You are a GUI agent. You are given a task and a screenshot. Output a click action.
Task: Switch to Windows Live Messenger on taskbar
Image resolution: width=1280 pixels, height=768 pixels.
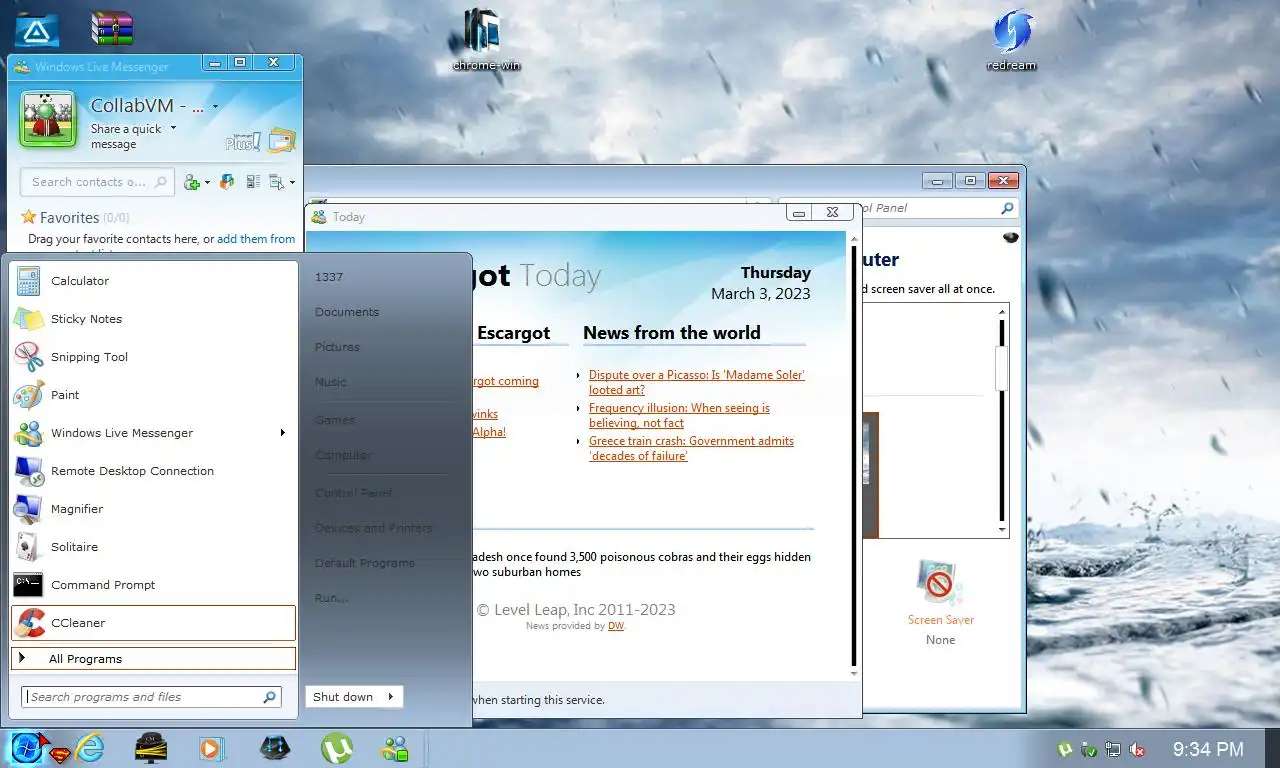(395, 748)
